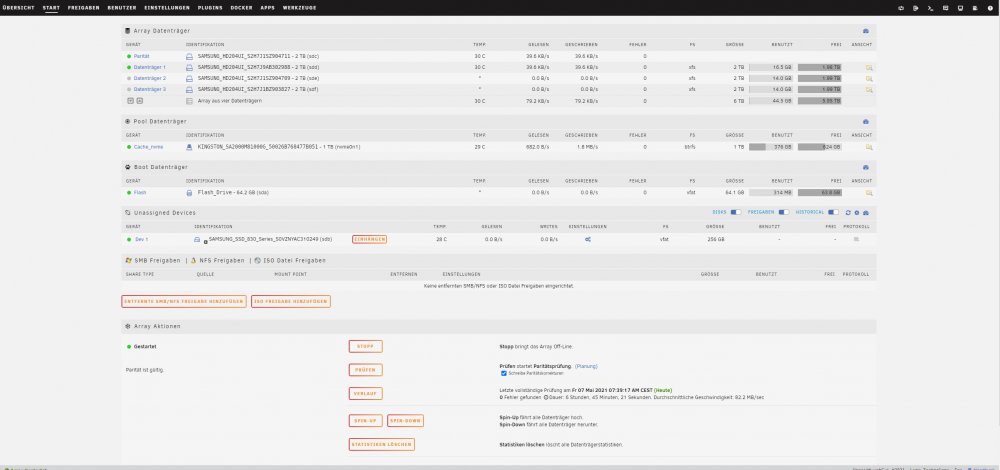Expand partitions of SAMSUNG_SSD_830 device
This screenshot has width=1000, height=470.
(205, 242)
